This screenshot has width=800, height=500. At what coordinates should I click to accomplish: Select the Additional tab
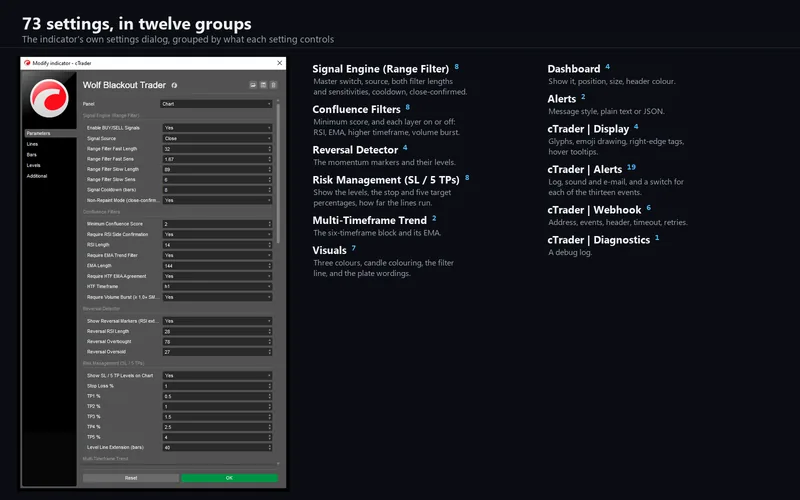click(x=37, y=176)
